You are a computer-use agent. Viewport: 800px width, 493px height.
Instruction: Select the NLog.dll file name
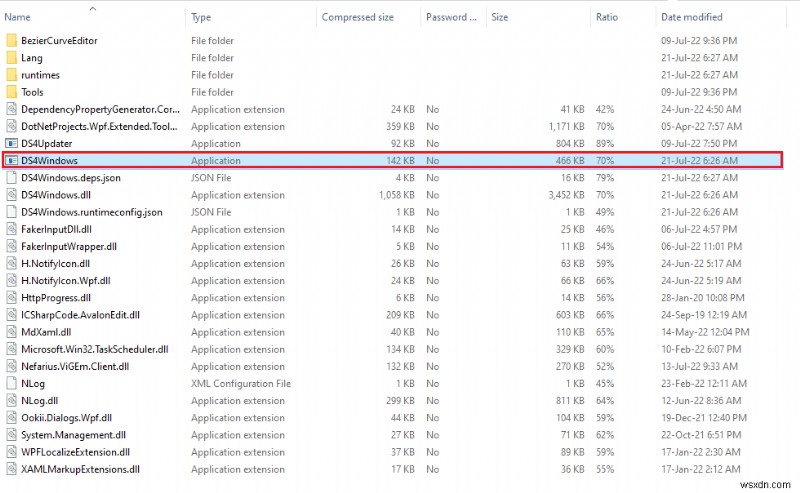[x=39, y=401]
